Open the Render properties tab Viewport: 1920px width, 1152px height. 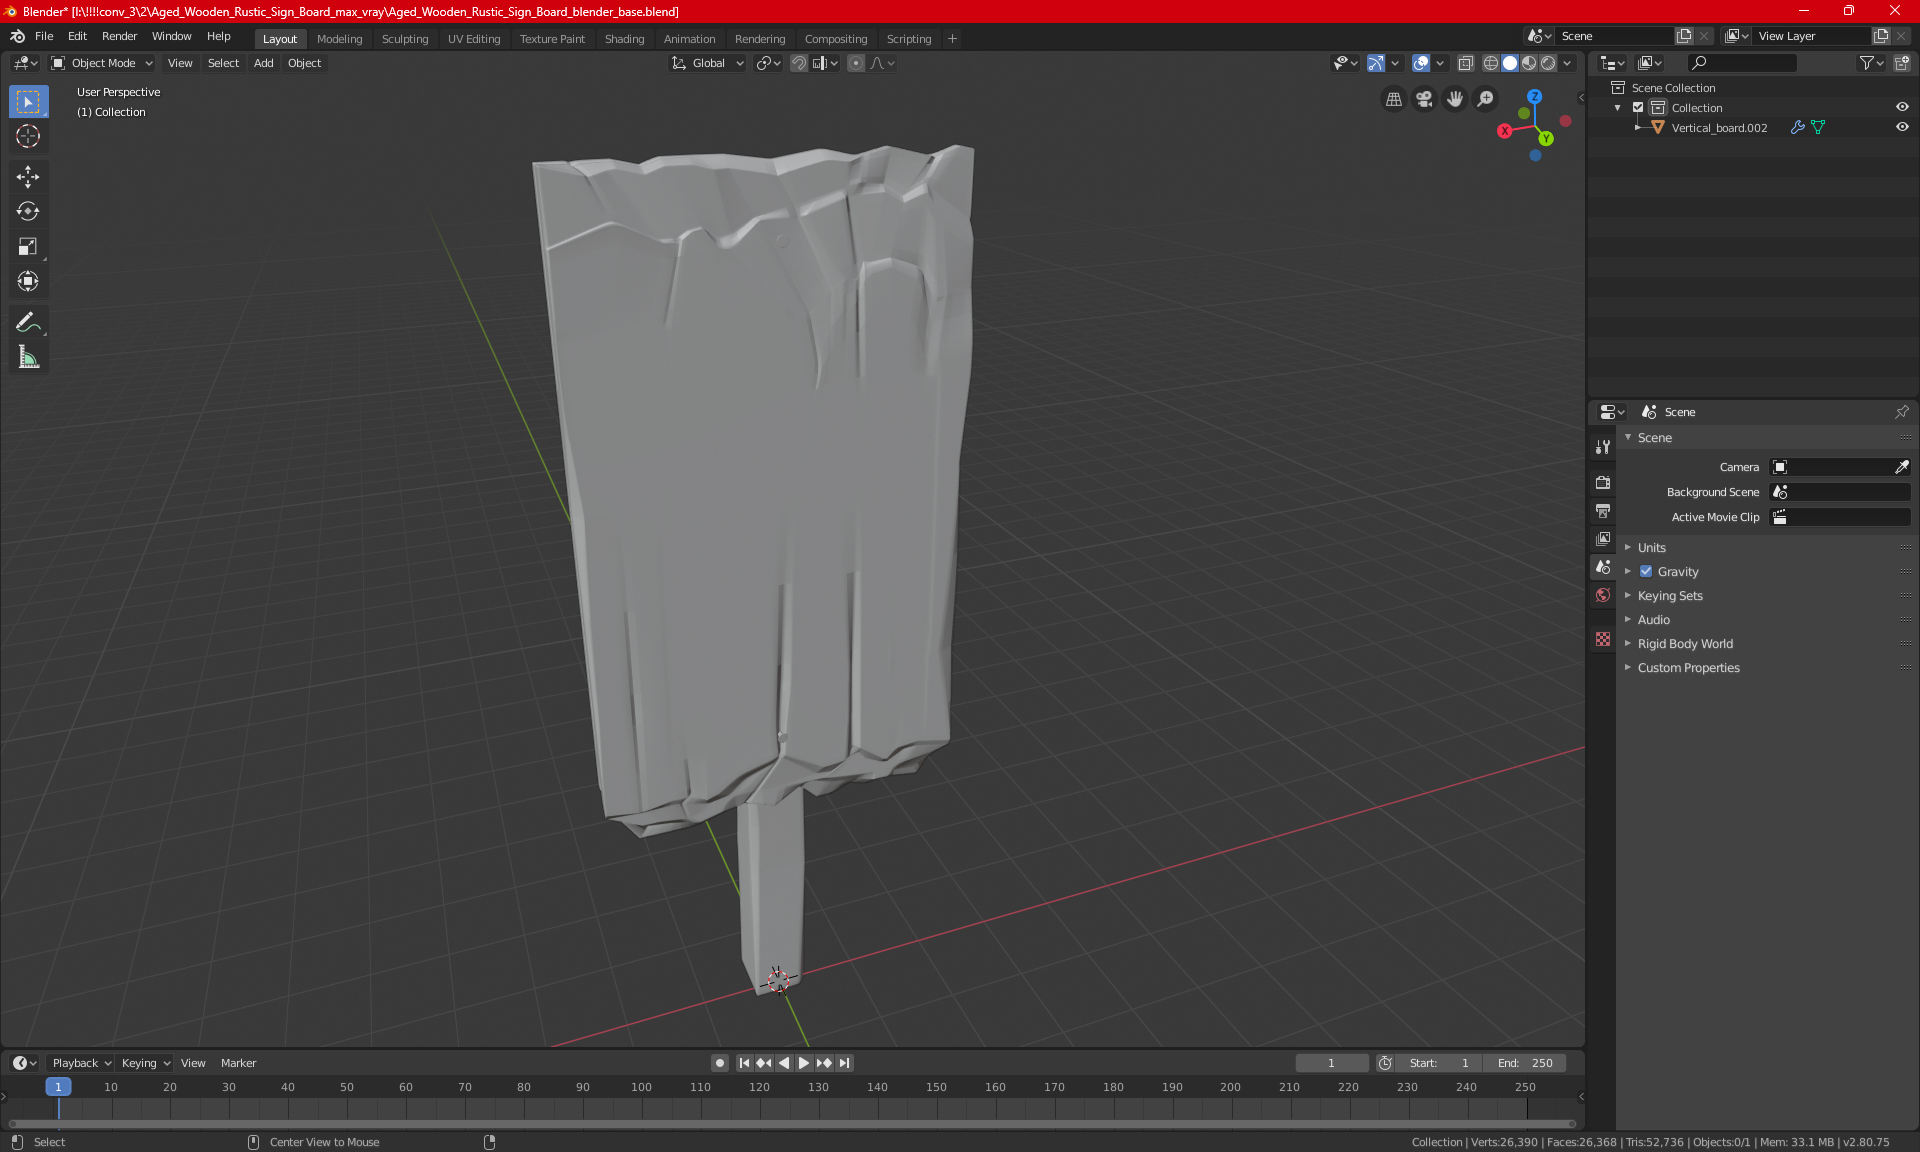[1603, 482]
